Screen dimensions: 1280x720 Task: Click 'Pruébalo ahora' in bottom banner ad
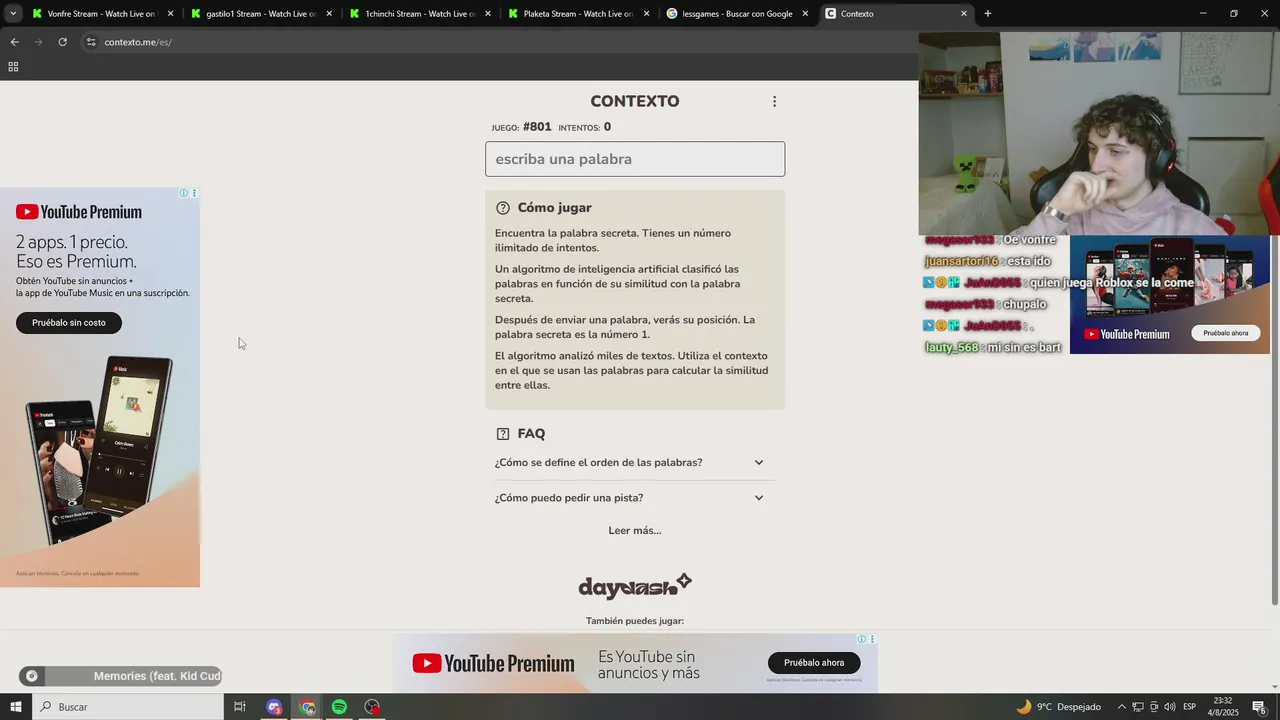(814, 663)
